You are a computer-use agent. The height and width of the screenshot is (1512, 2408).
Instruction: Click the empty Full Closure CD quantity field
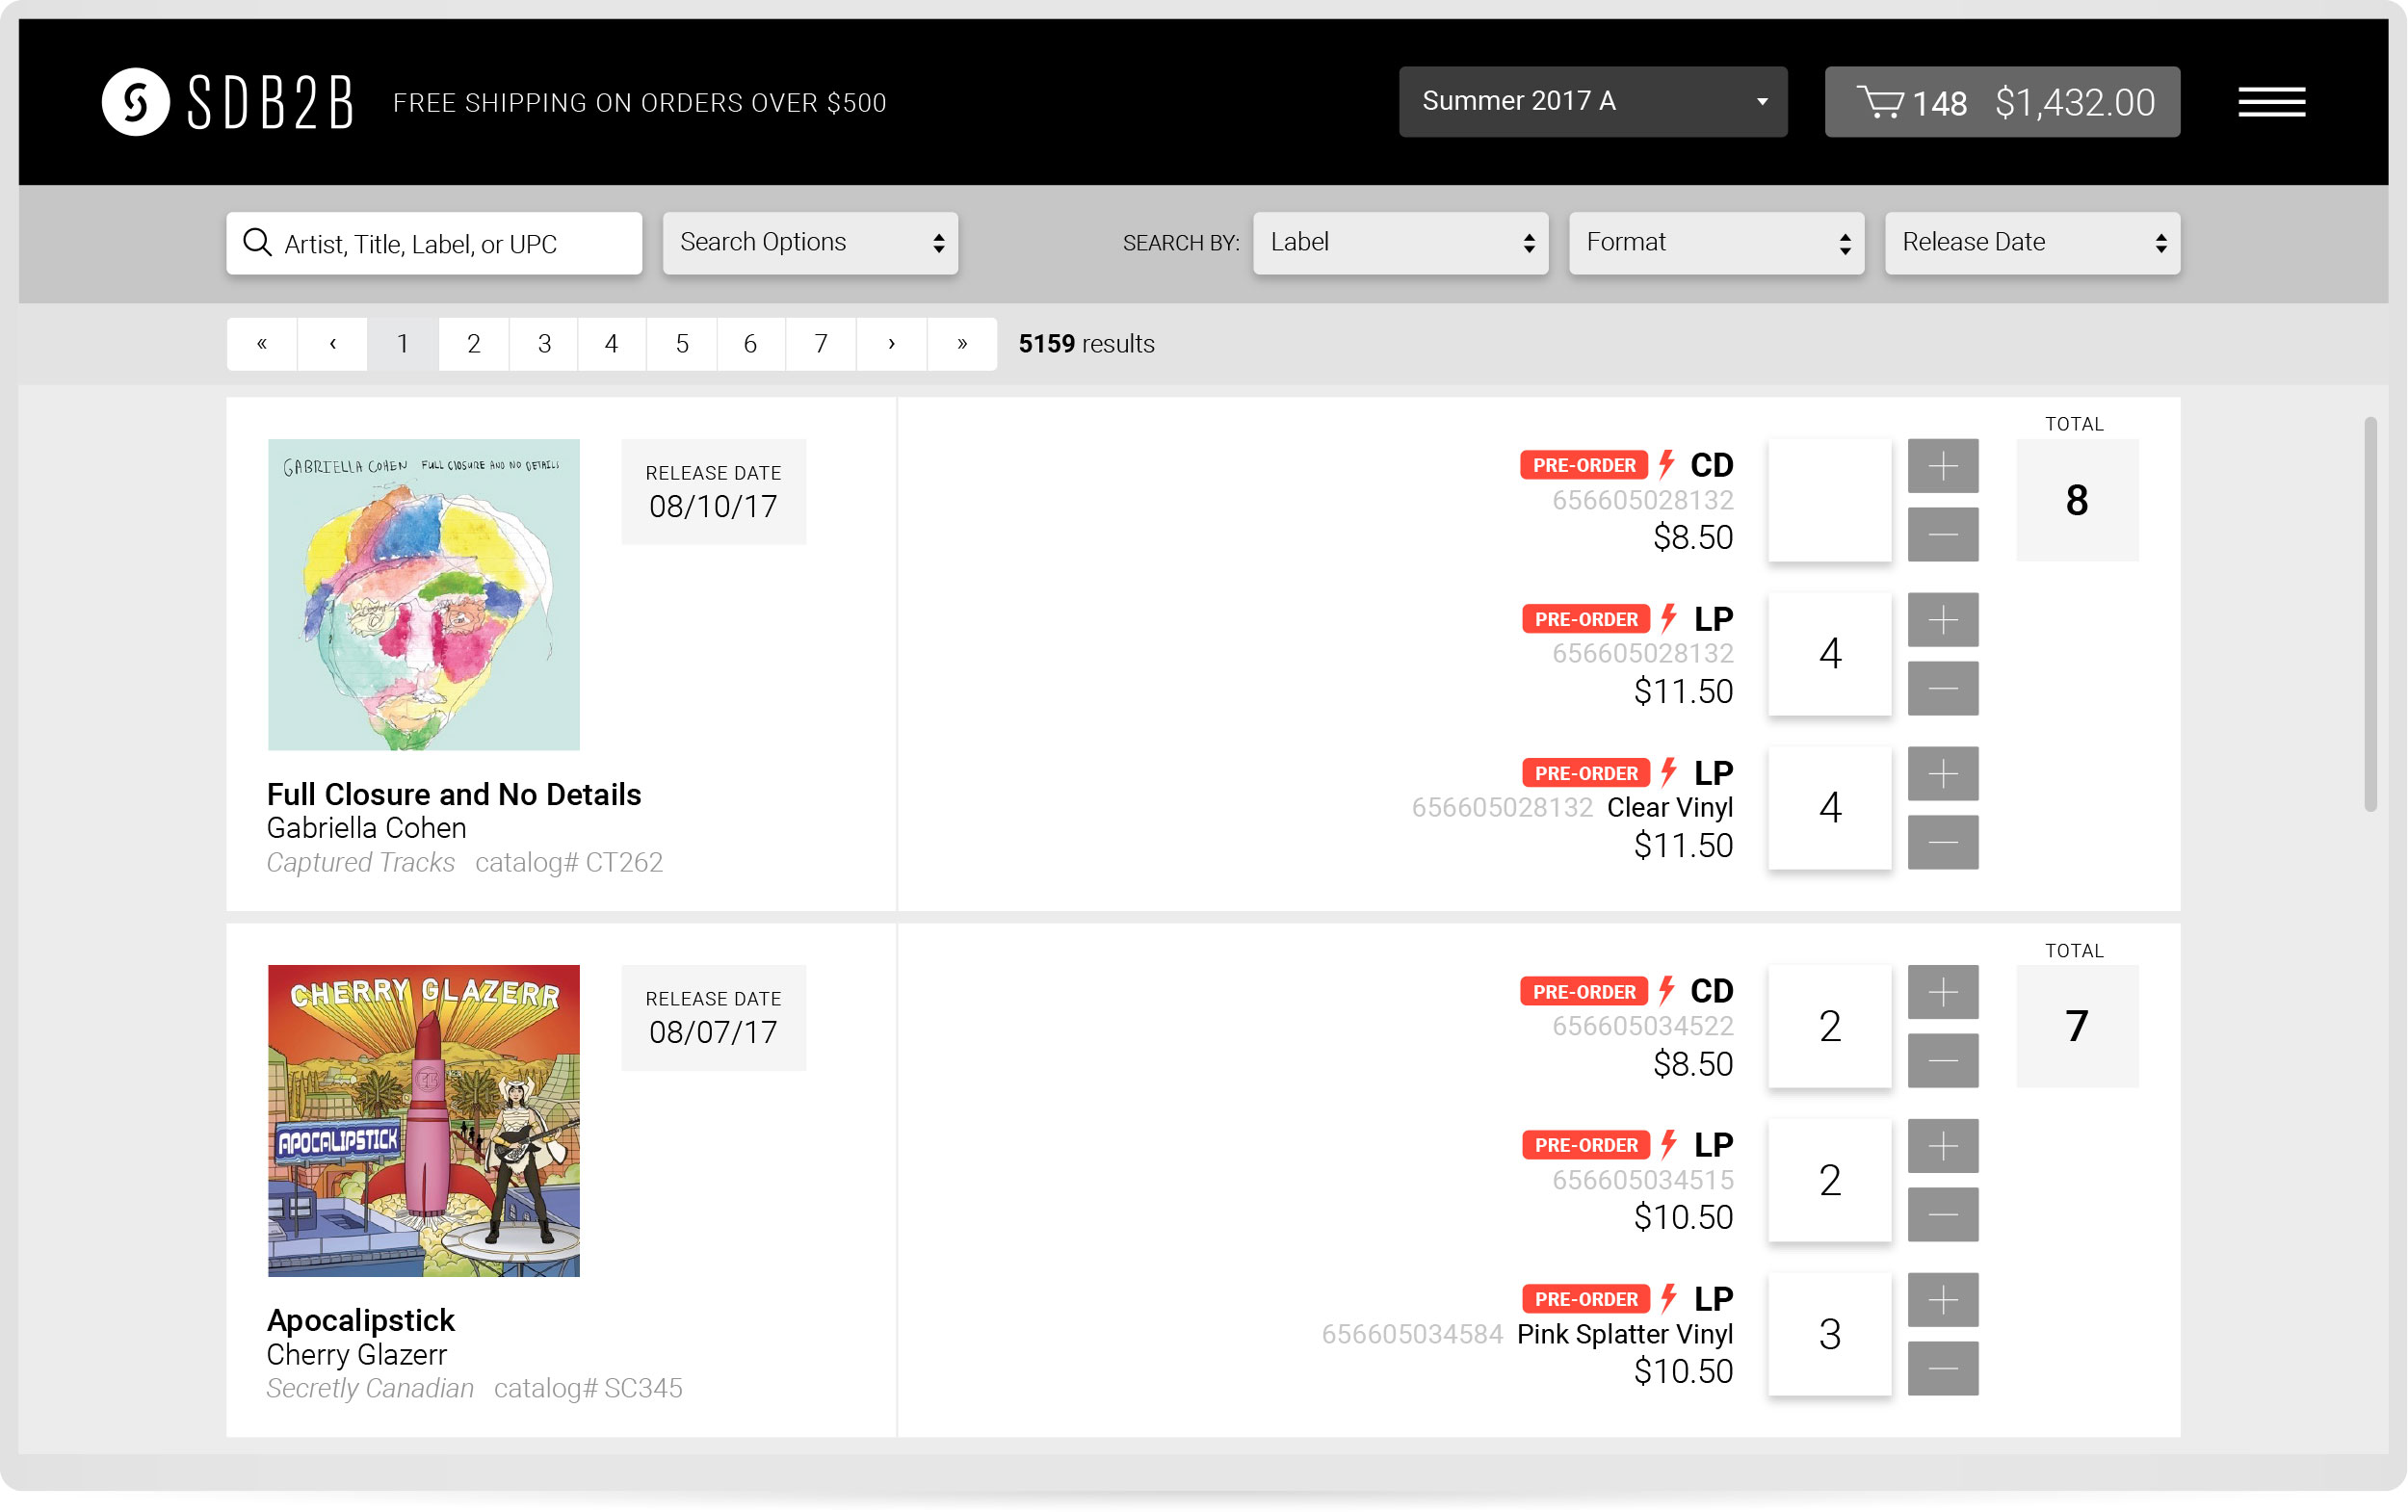(x=1830, y=500)
